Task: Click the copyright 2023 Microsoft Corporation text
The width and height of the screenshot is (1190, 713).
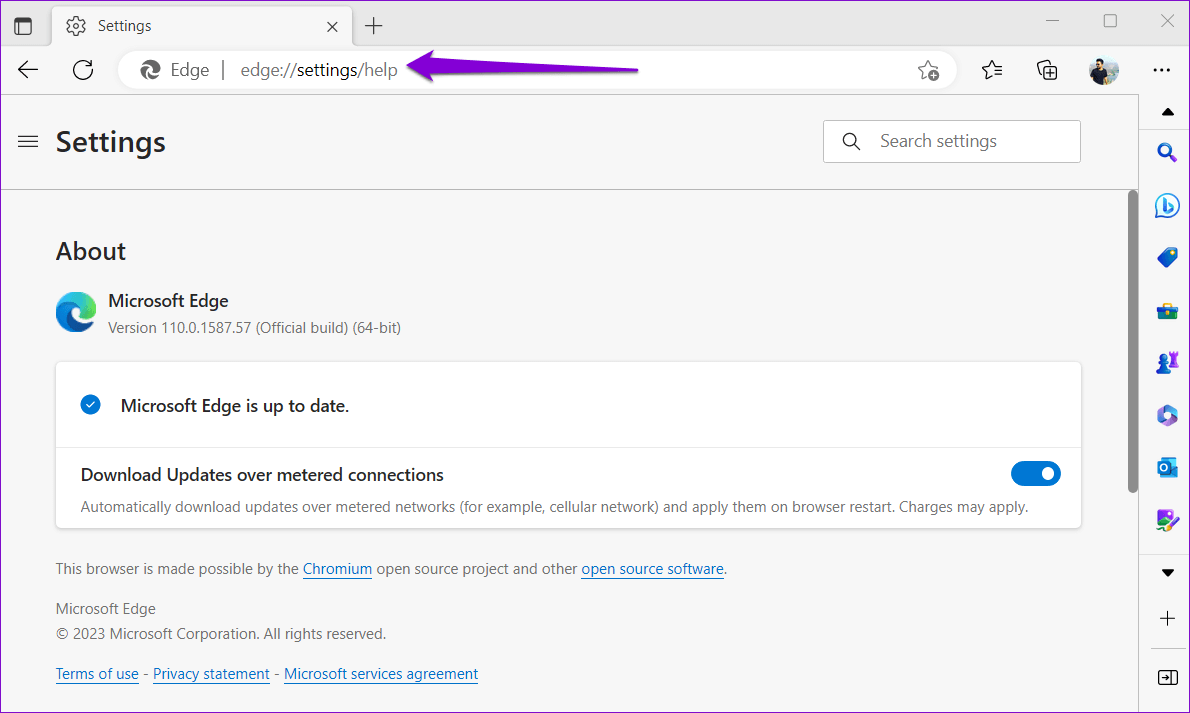Action: click(x=221, y=634)
